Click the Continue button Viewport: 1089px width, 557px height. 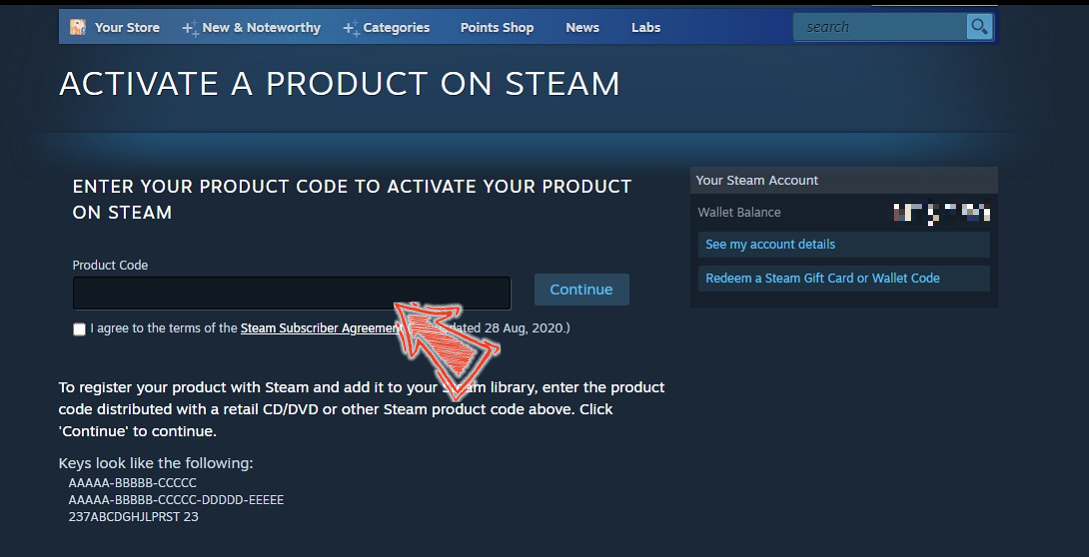point(581,290)
